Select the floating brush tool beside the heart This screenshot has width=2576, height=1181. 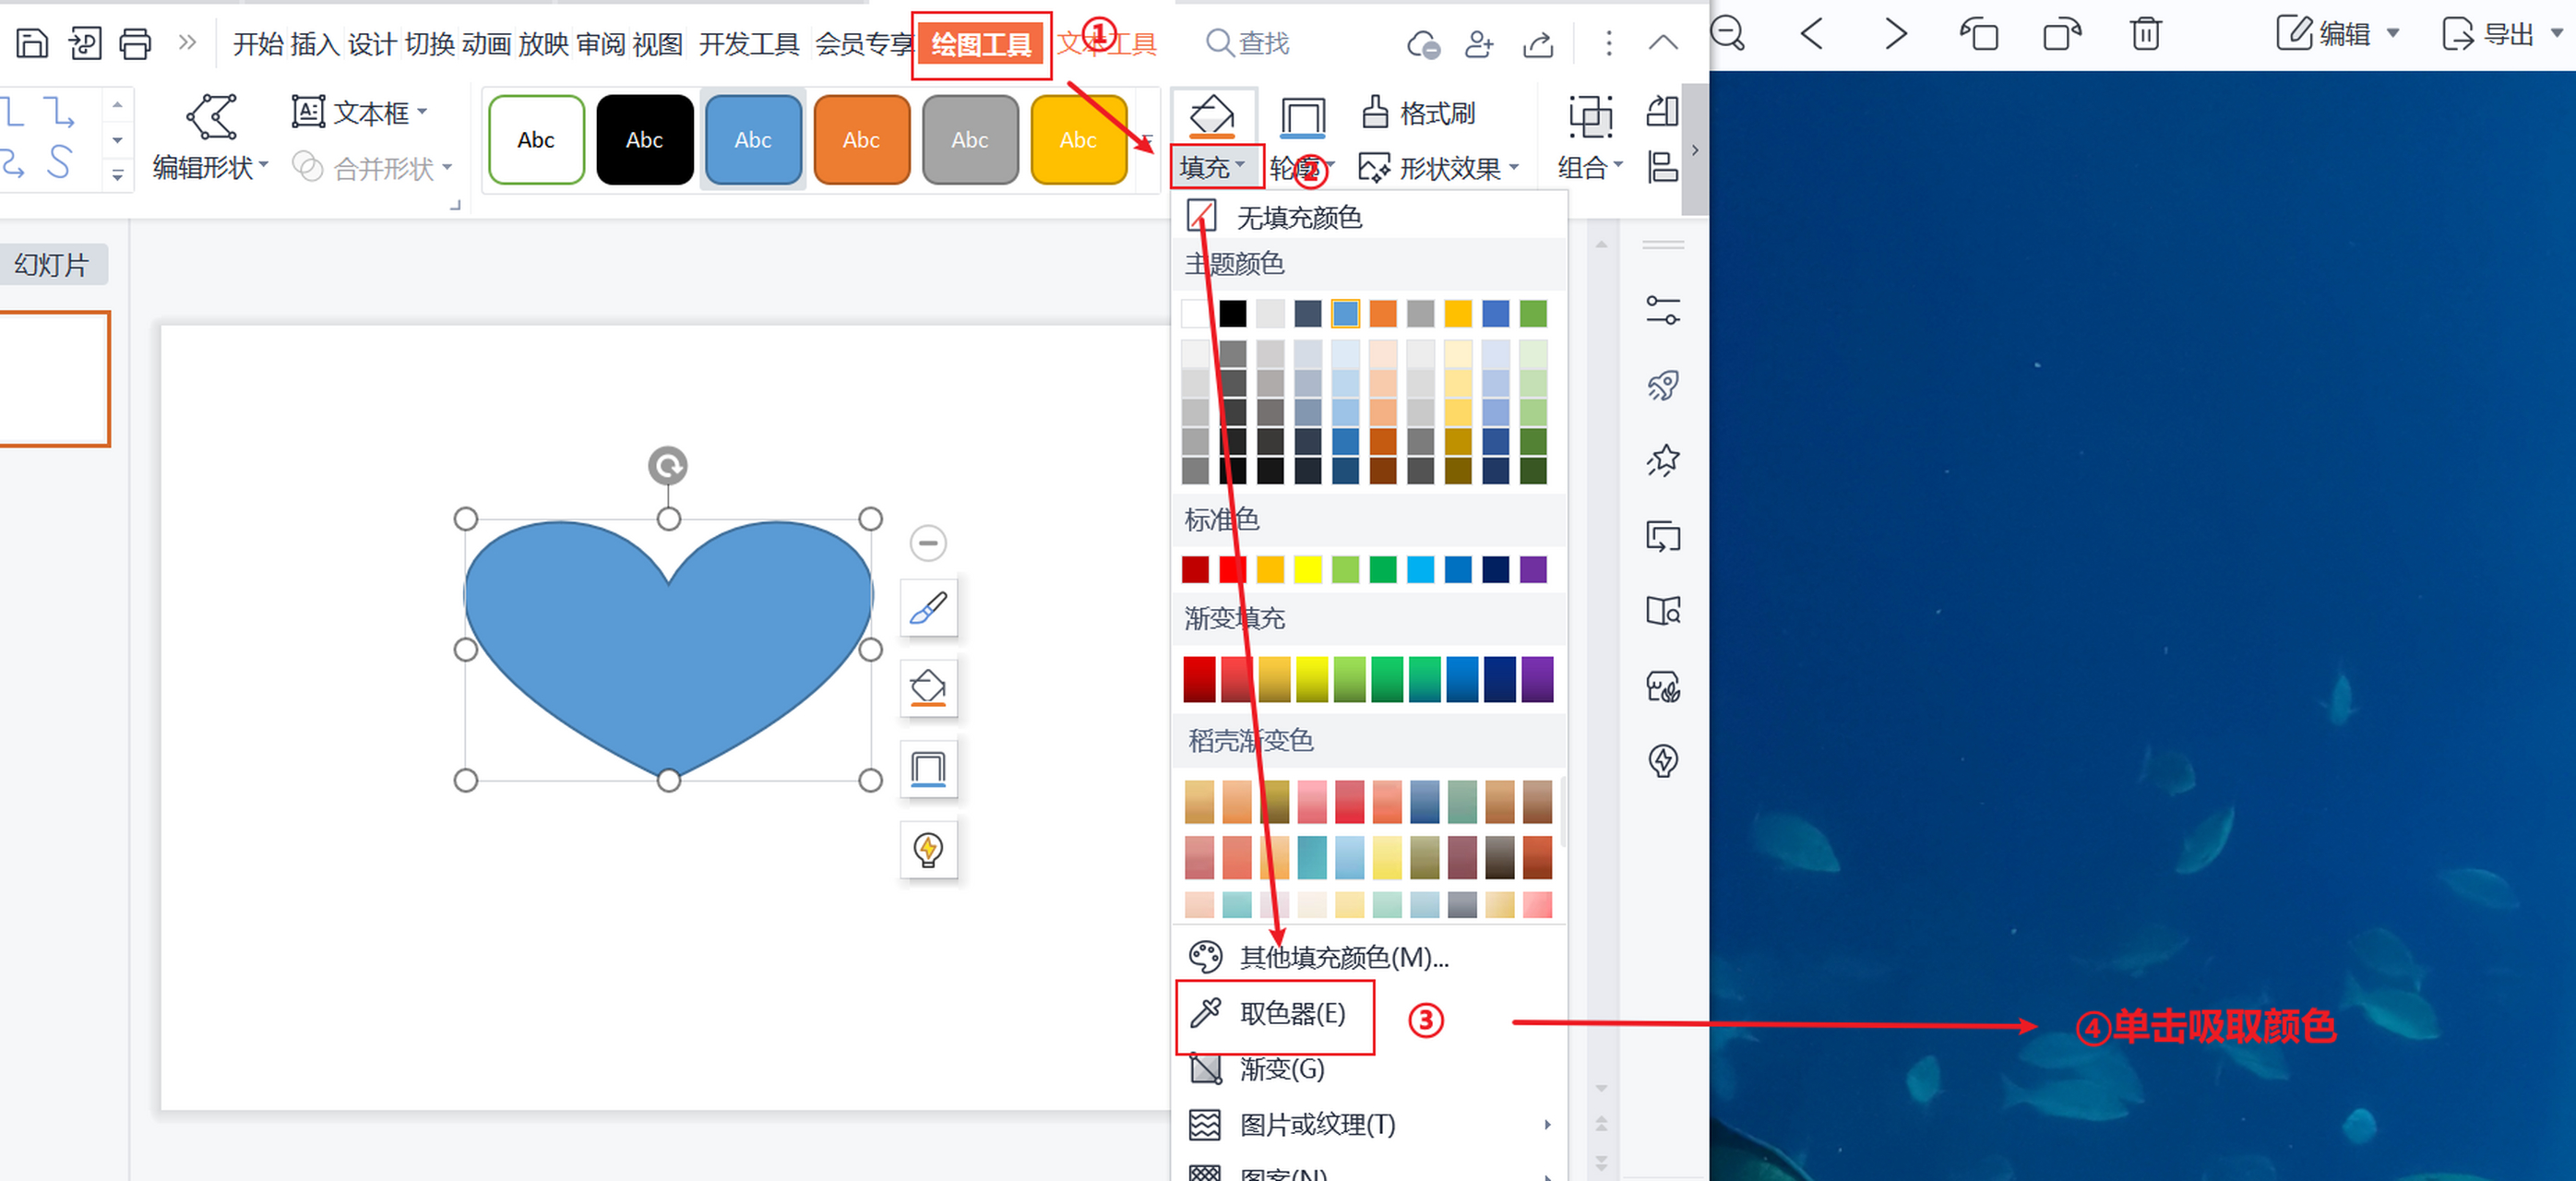[x=927, y=607]
